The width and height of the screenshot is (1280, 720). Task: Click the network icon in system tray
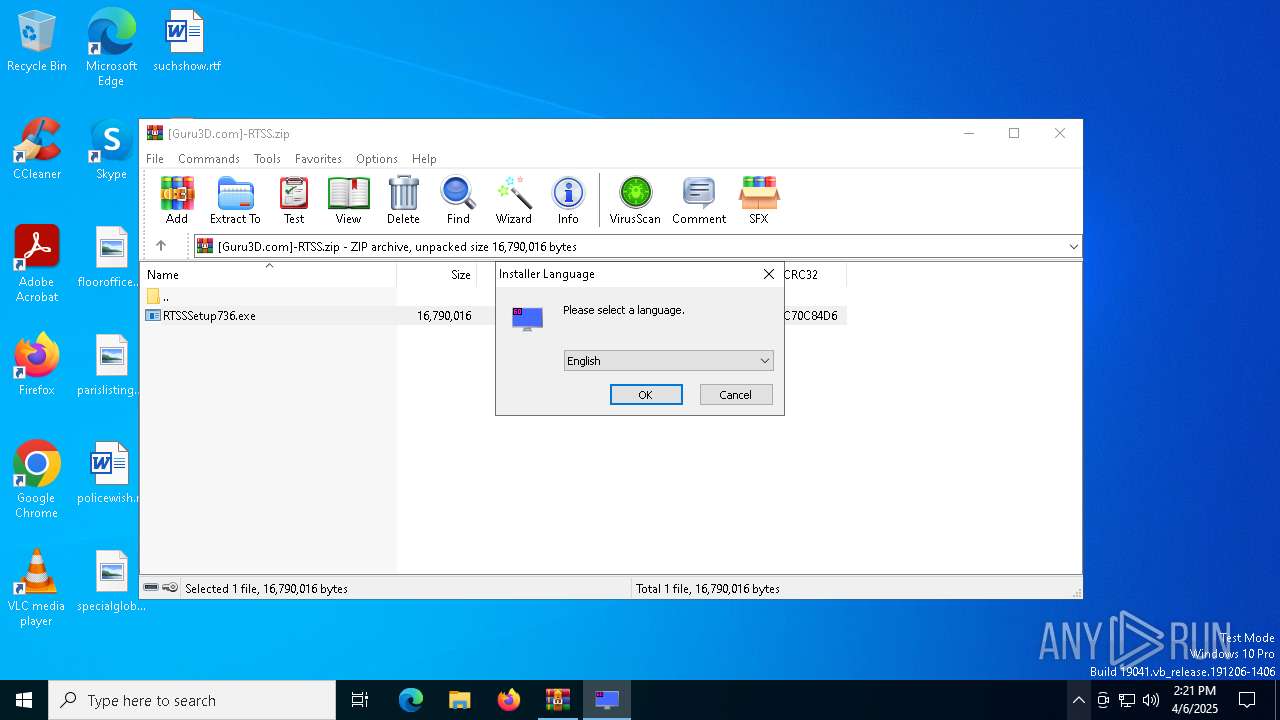(1127, 700)
